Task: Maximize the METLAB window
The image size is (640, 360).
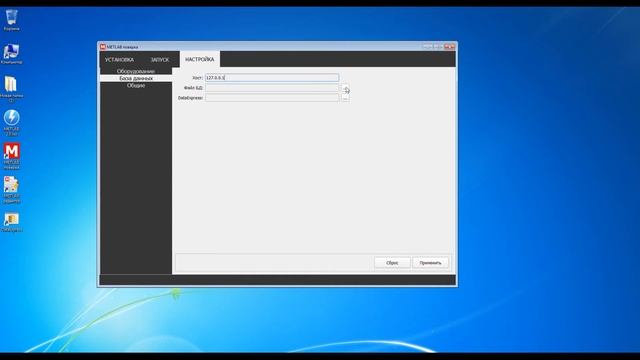Action: coord(438,47)
